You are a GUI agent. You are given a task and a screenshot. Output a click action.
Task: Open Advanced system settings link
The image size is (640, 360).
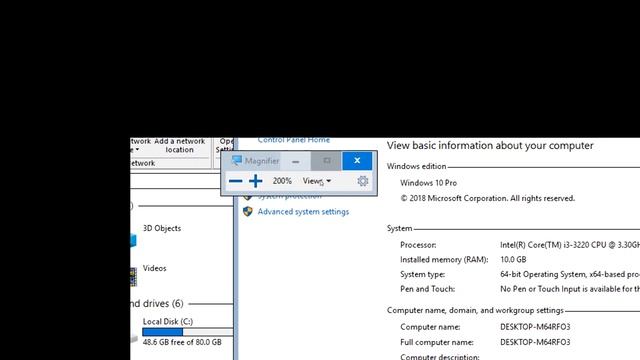[303, 212]
